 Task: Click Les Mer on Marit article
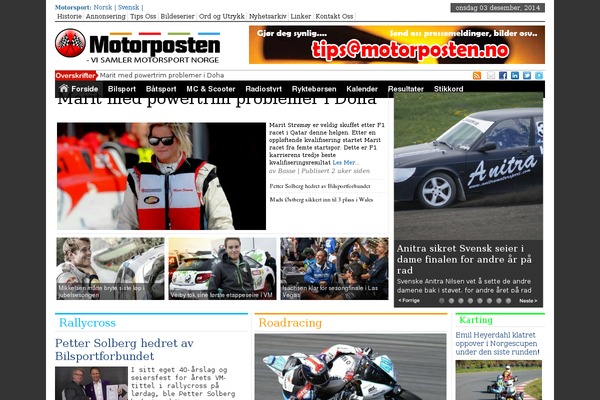click(346, 162)
